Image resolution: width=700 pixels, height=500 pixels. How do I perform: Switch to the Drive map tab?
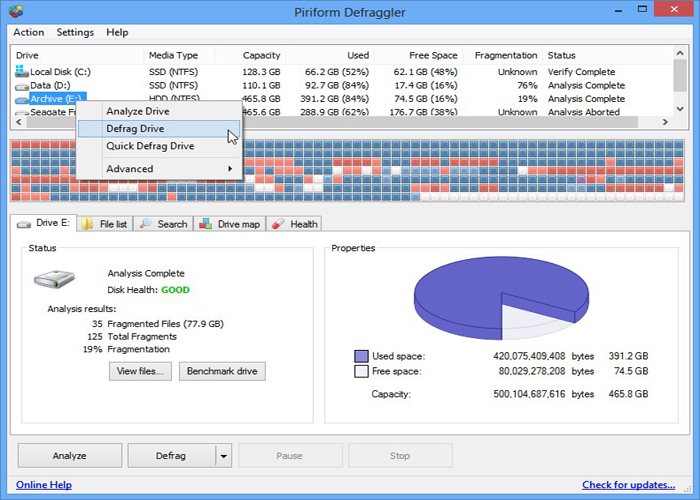coord(229,224)
